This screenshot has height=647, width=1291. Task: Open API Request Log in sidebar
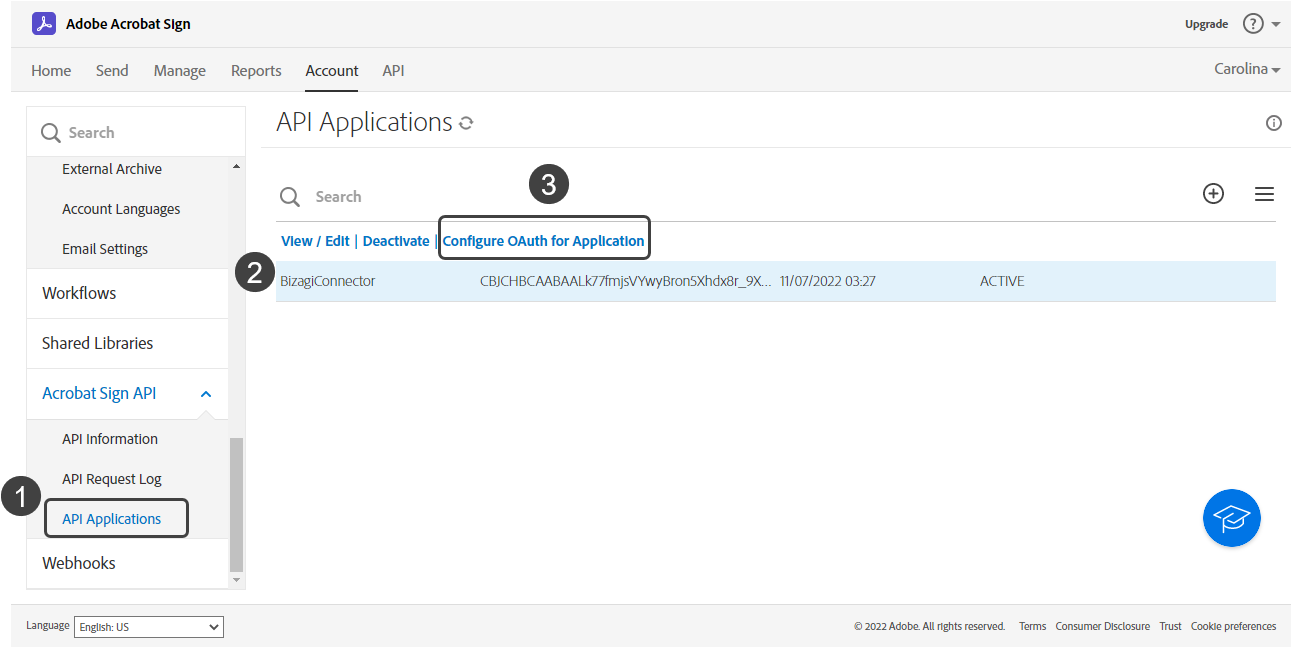pyautogui.click(x=112, y=479)
